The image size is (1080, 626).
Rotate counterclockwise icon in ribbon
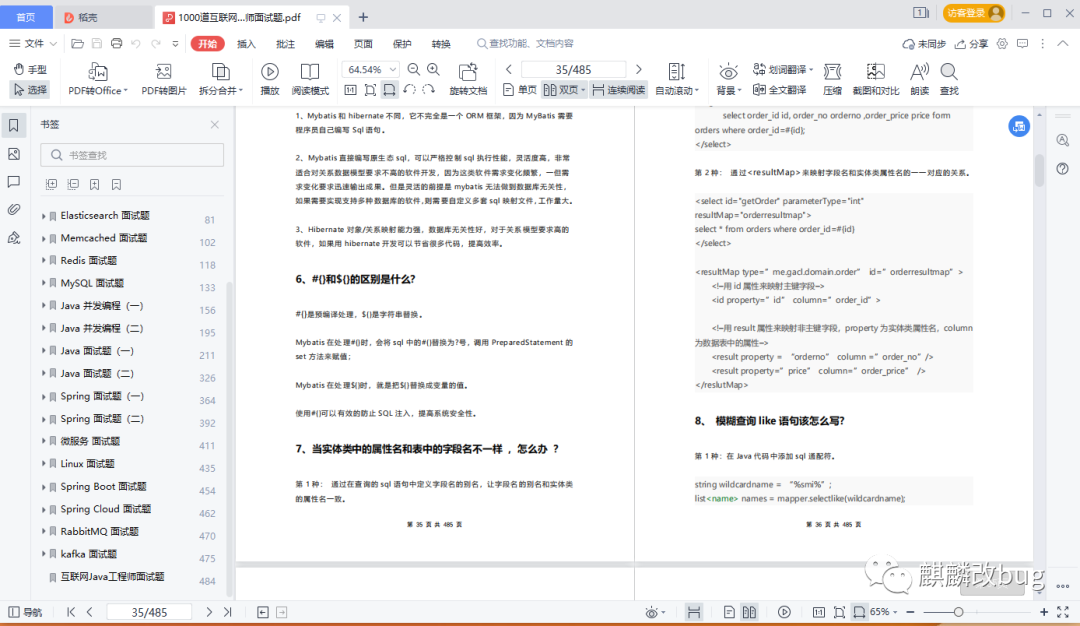pyautogui.click(x=409, y=90)
